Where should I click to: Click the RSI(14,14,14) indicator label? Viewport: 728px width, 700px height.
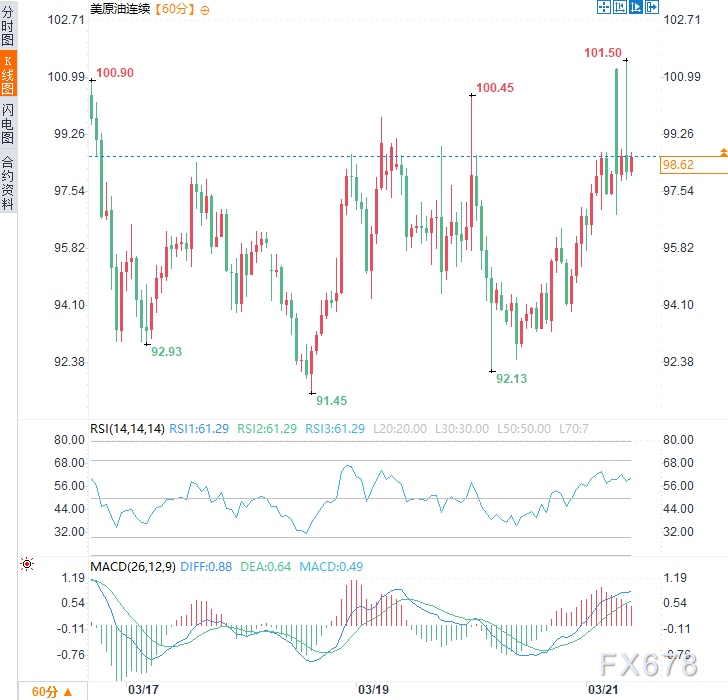tap(127, 428)
